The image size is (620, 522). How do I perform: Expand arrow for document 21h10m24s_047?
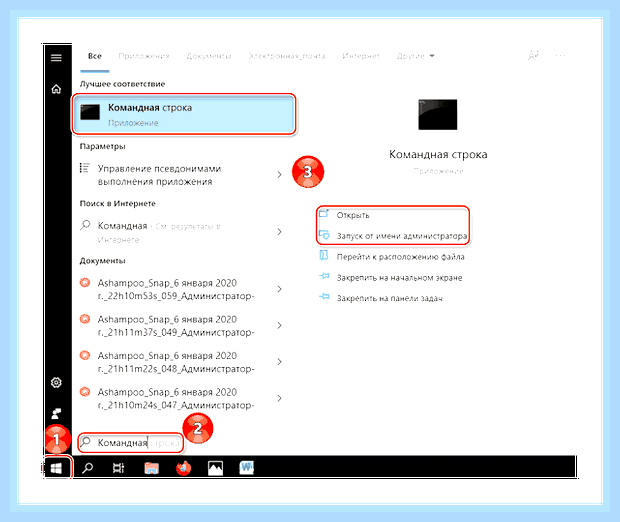pyautogui.click(x=279, y=398)
